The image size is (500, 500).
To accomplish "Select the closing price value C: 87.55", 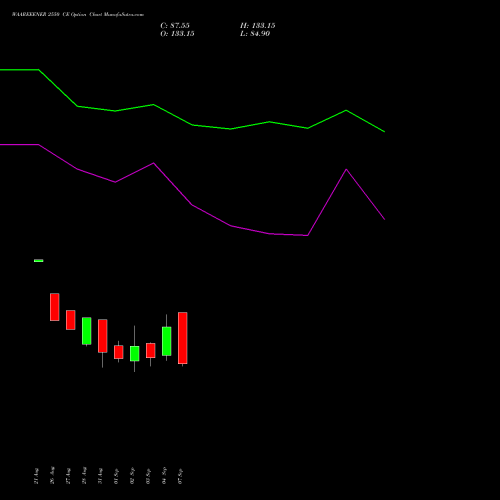I will coord(175,26).
